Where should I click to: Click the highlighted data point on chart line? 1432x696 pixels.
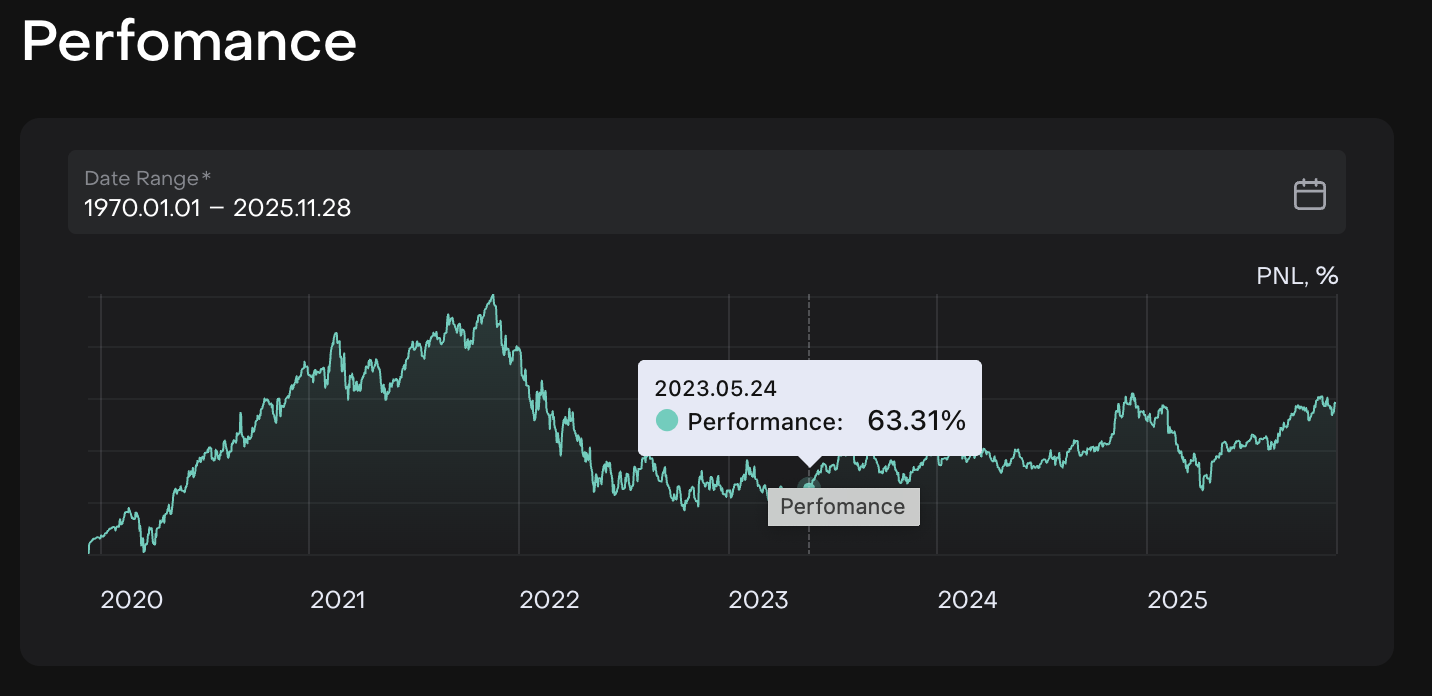click(809, 486)
